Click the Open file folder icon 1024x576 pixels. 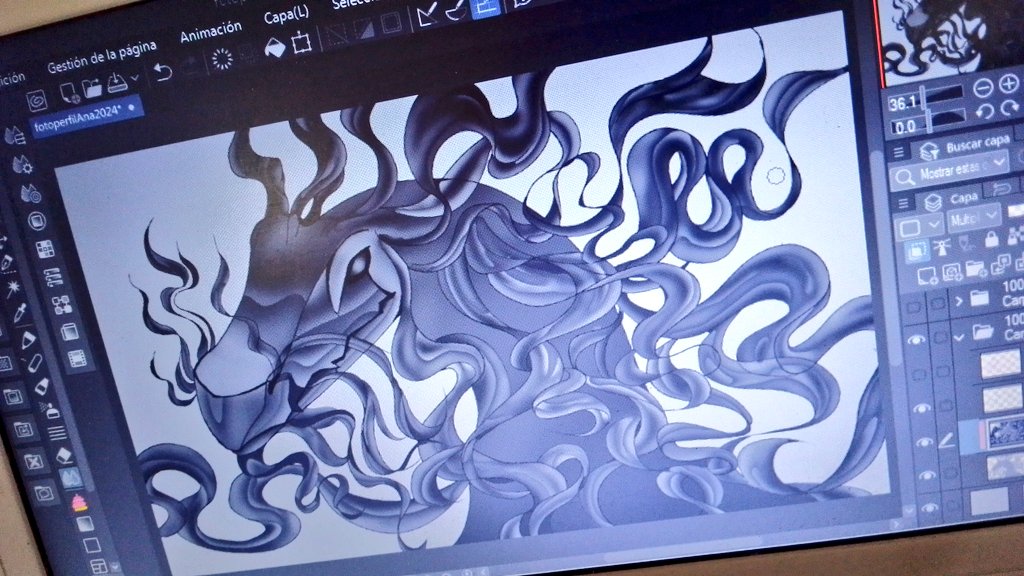[x=91, y=88]
